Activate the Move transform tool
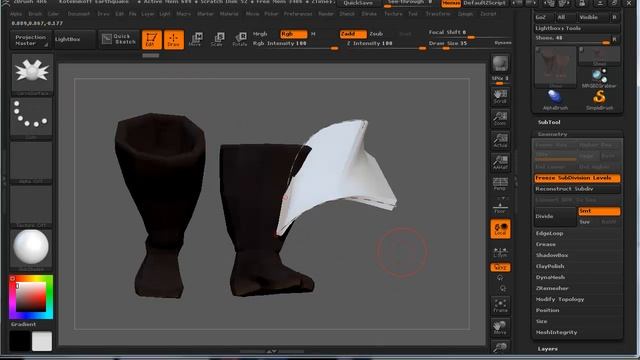Screen dimensions: 640x360 pyautogui.click(x=196, y=40)
